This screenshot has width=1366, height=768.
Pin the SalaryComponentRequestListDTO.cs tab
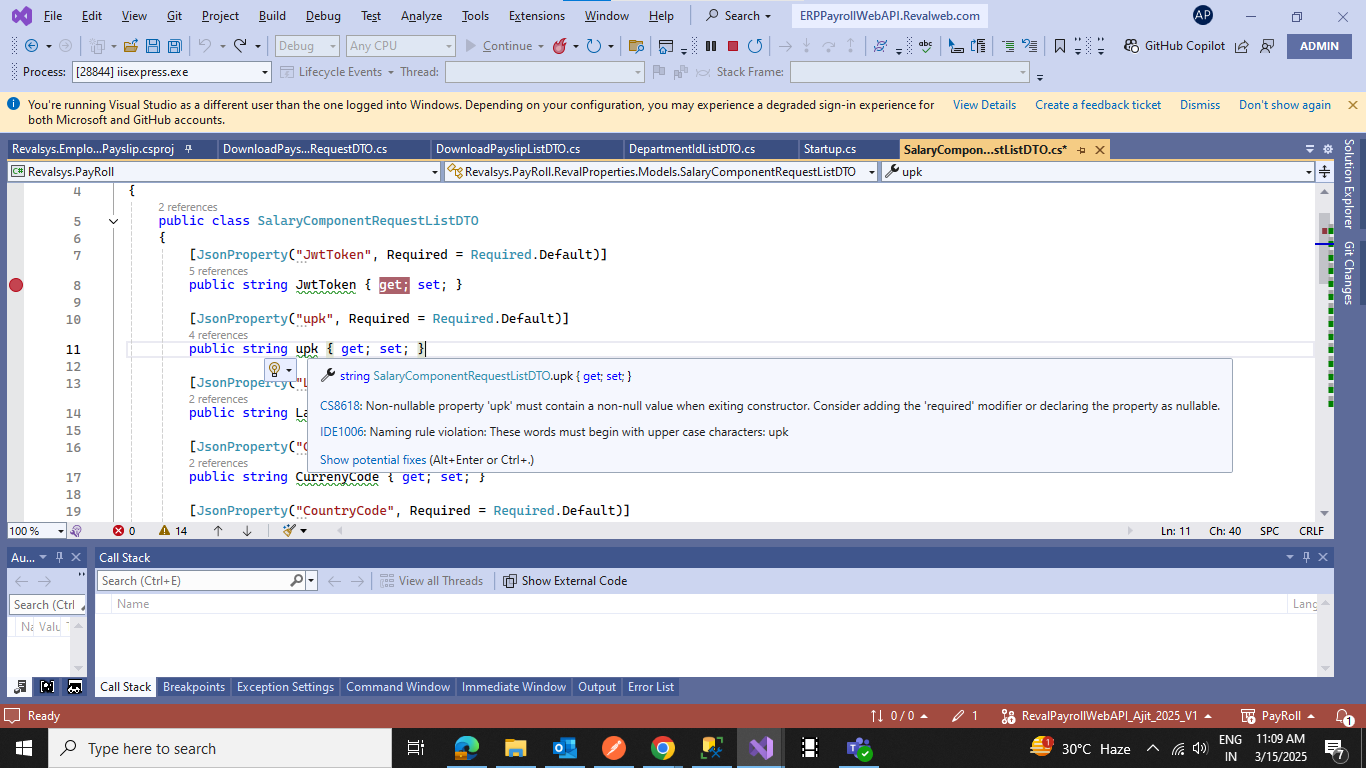pyautogui.click(x=1081, y=150)
